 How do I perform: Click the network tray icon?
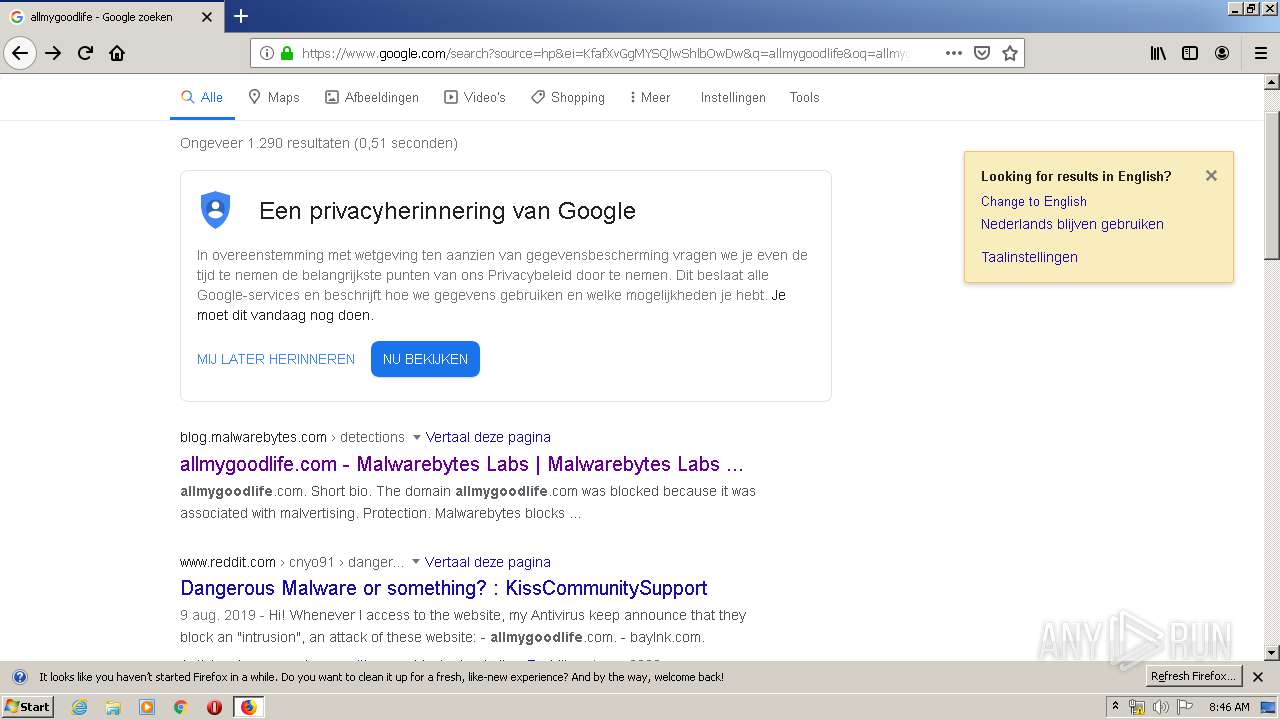coord(1137,707)
